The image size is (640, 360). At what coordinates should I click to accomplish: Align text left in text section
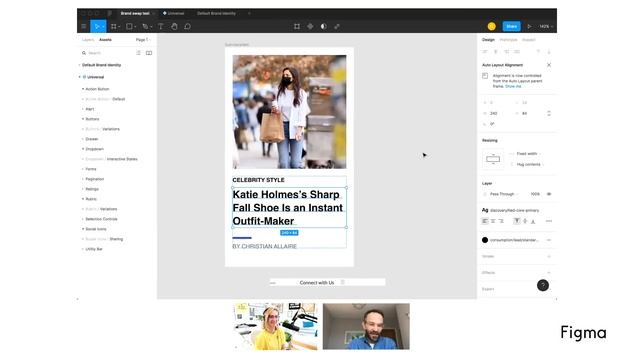tap(485, 221)
